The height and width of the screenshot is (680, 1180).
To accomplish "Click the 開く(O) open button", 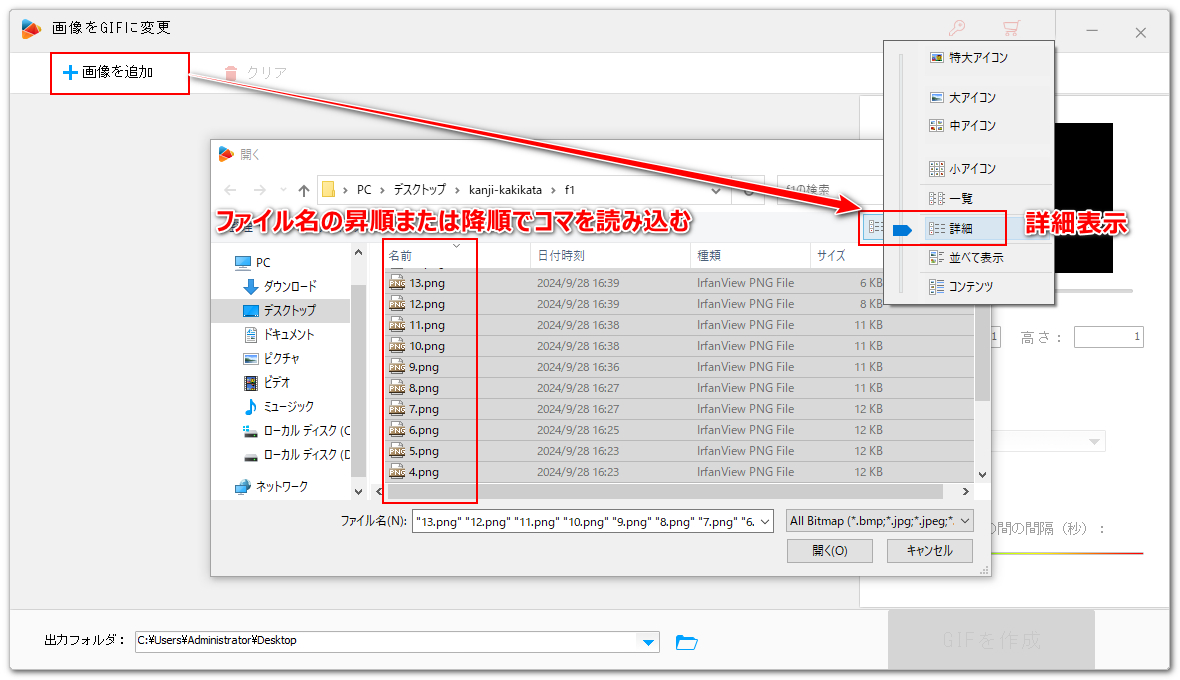I will [x=829, y=551].
